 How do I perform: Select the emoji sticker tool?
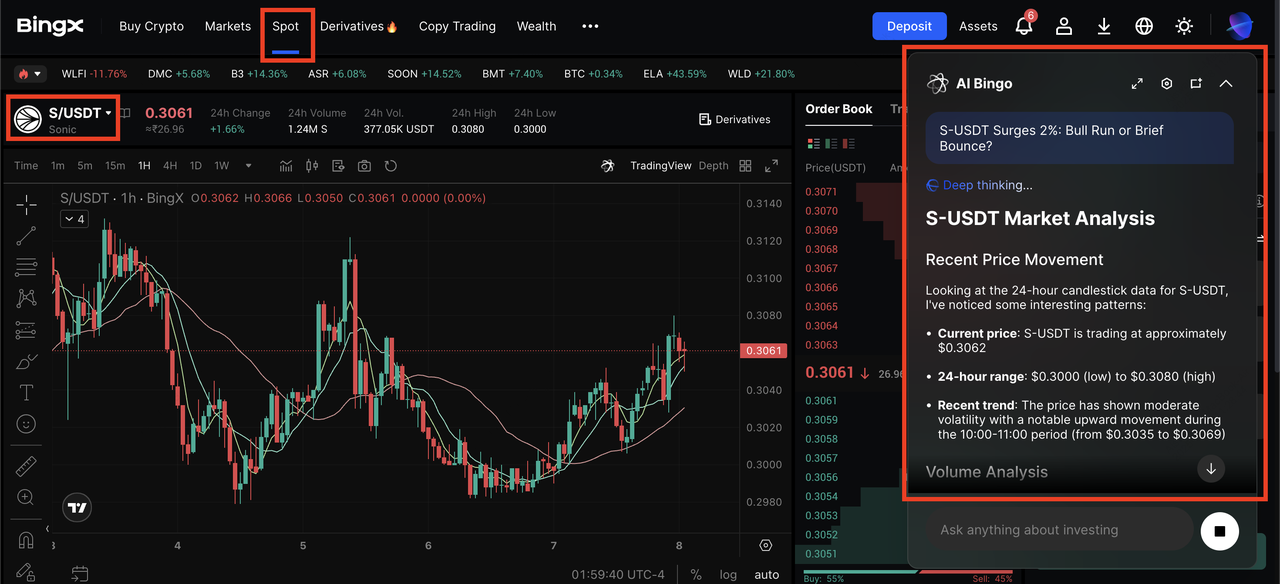point(26,424)
